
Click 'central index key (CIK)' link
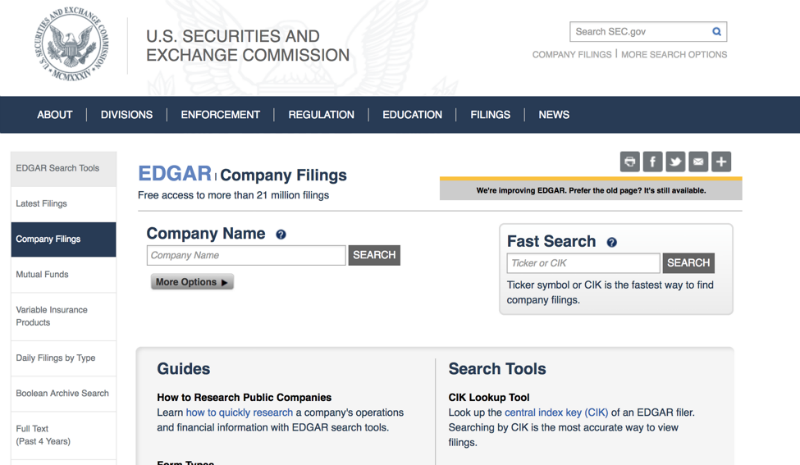tap(556, 412)
